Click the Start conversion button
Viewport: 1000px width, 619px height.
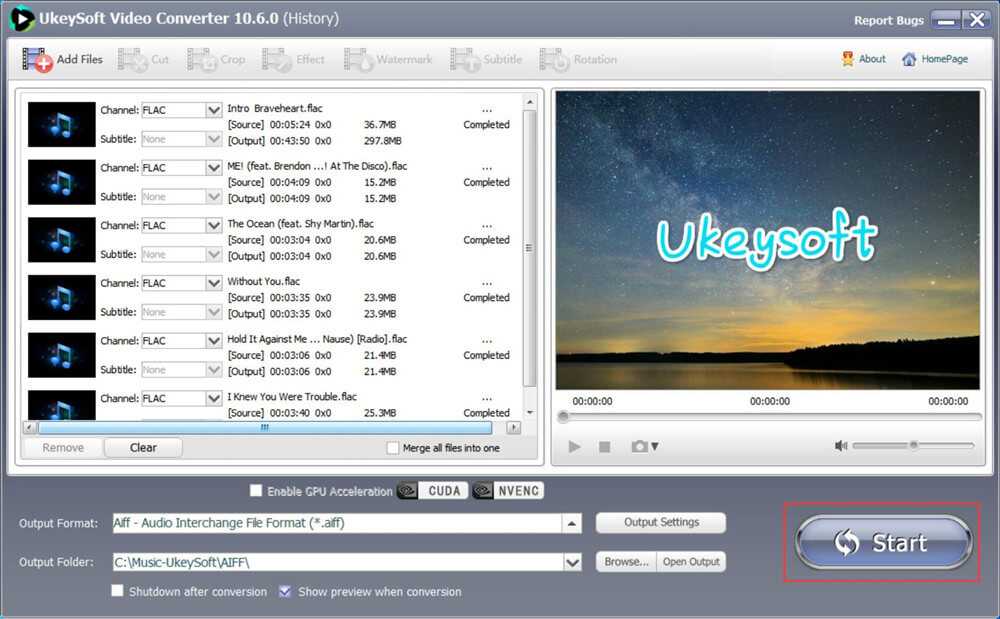[883, 543]
